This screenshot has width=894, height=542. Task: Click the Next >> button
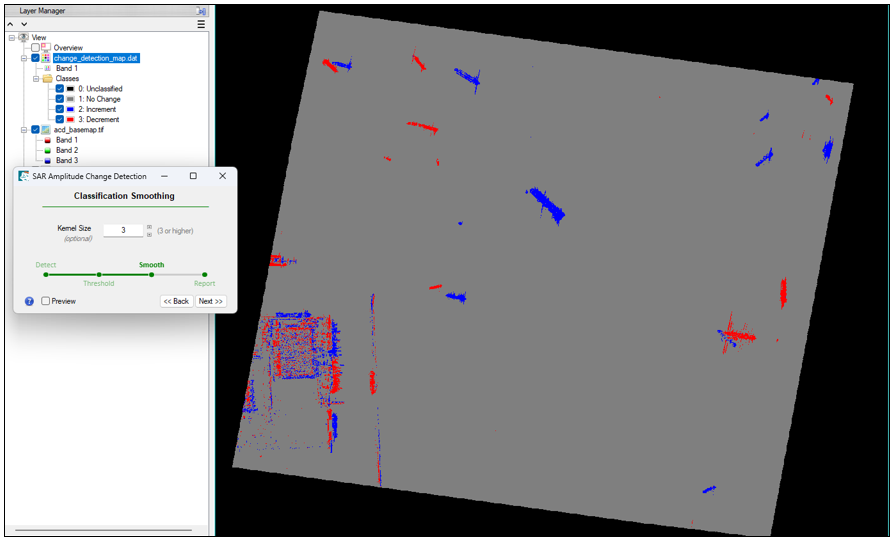click(210, 301)
